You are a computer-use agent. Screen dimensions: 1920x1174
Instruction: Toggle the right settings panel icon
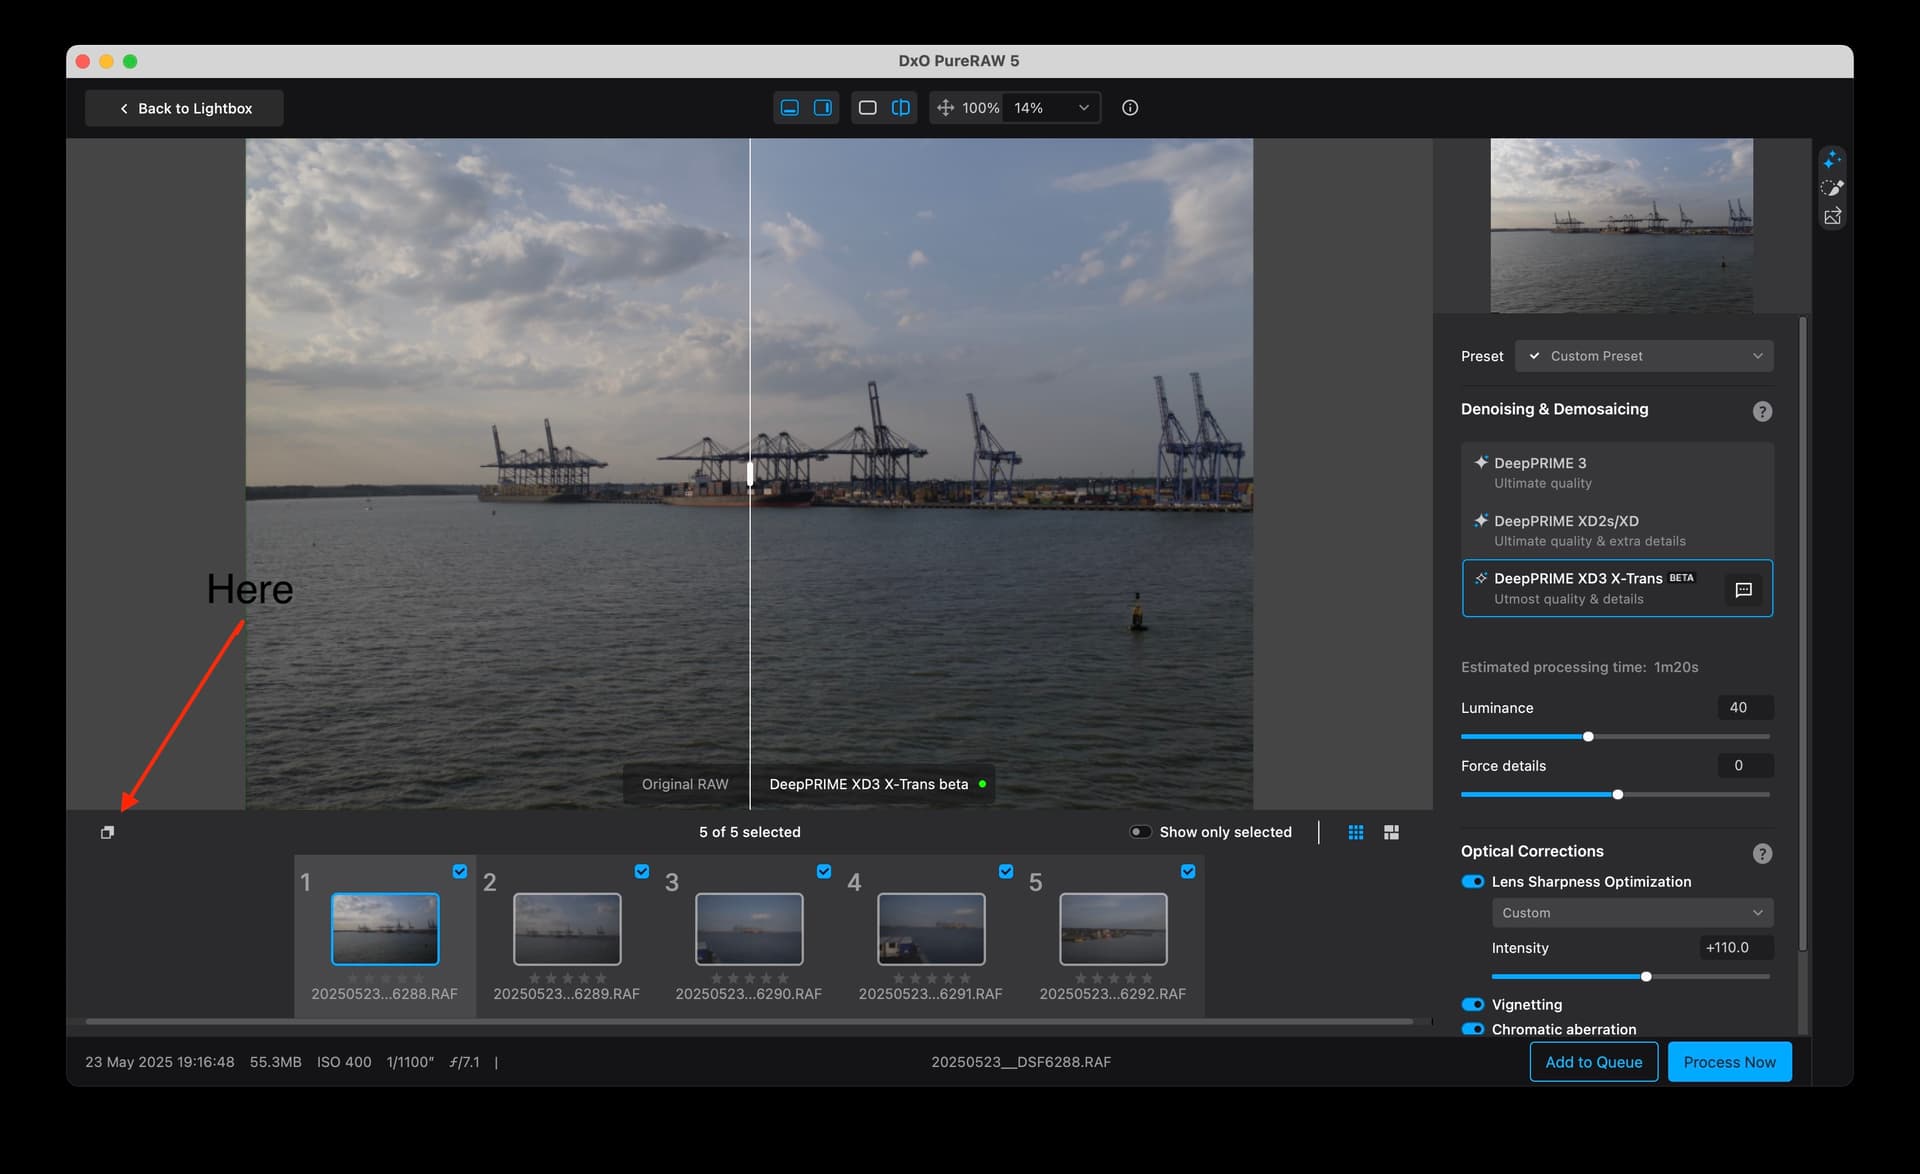coord(823,108)
